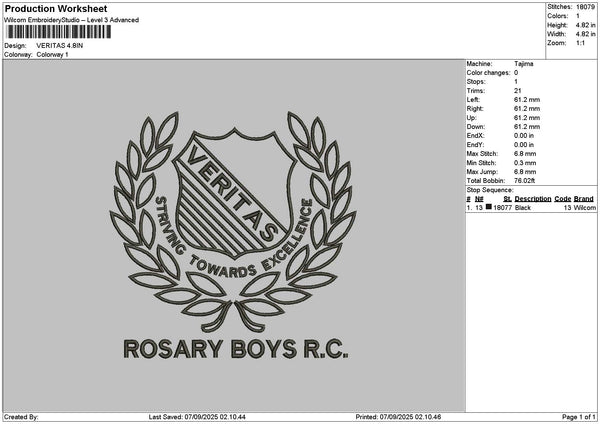Click the Max Stitch value 6.8 mm
This screenshot has height=424, width=600.
click(525, 154)
